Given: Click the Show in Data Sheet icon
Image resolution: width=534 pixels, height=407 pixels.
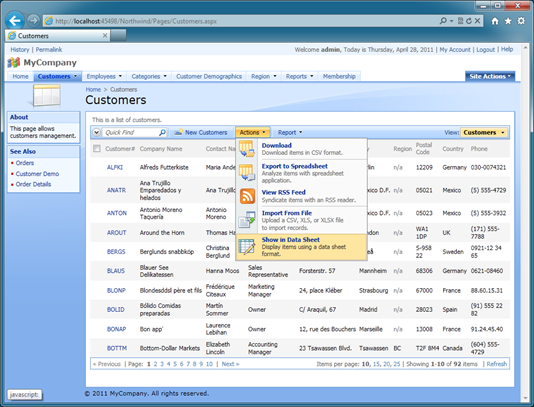Looking at the screenshot, I should tap(247, 247).
